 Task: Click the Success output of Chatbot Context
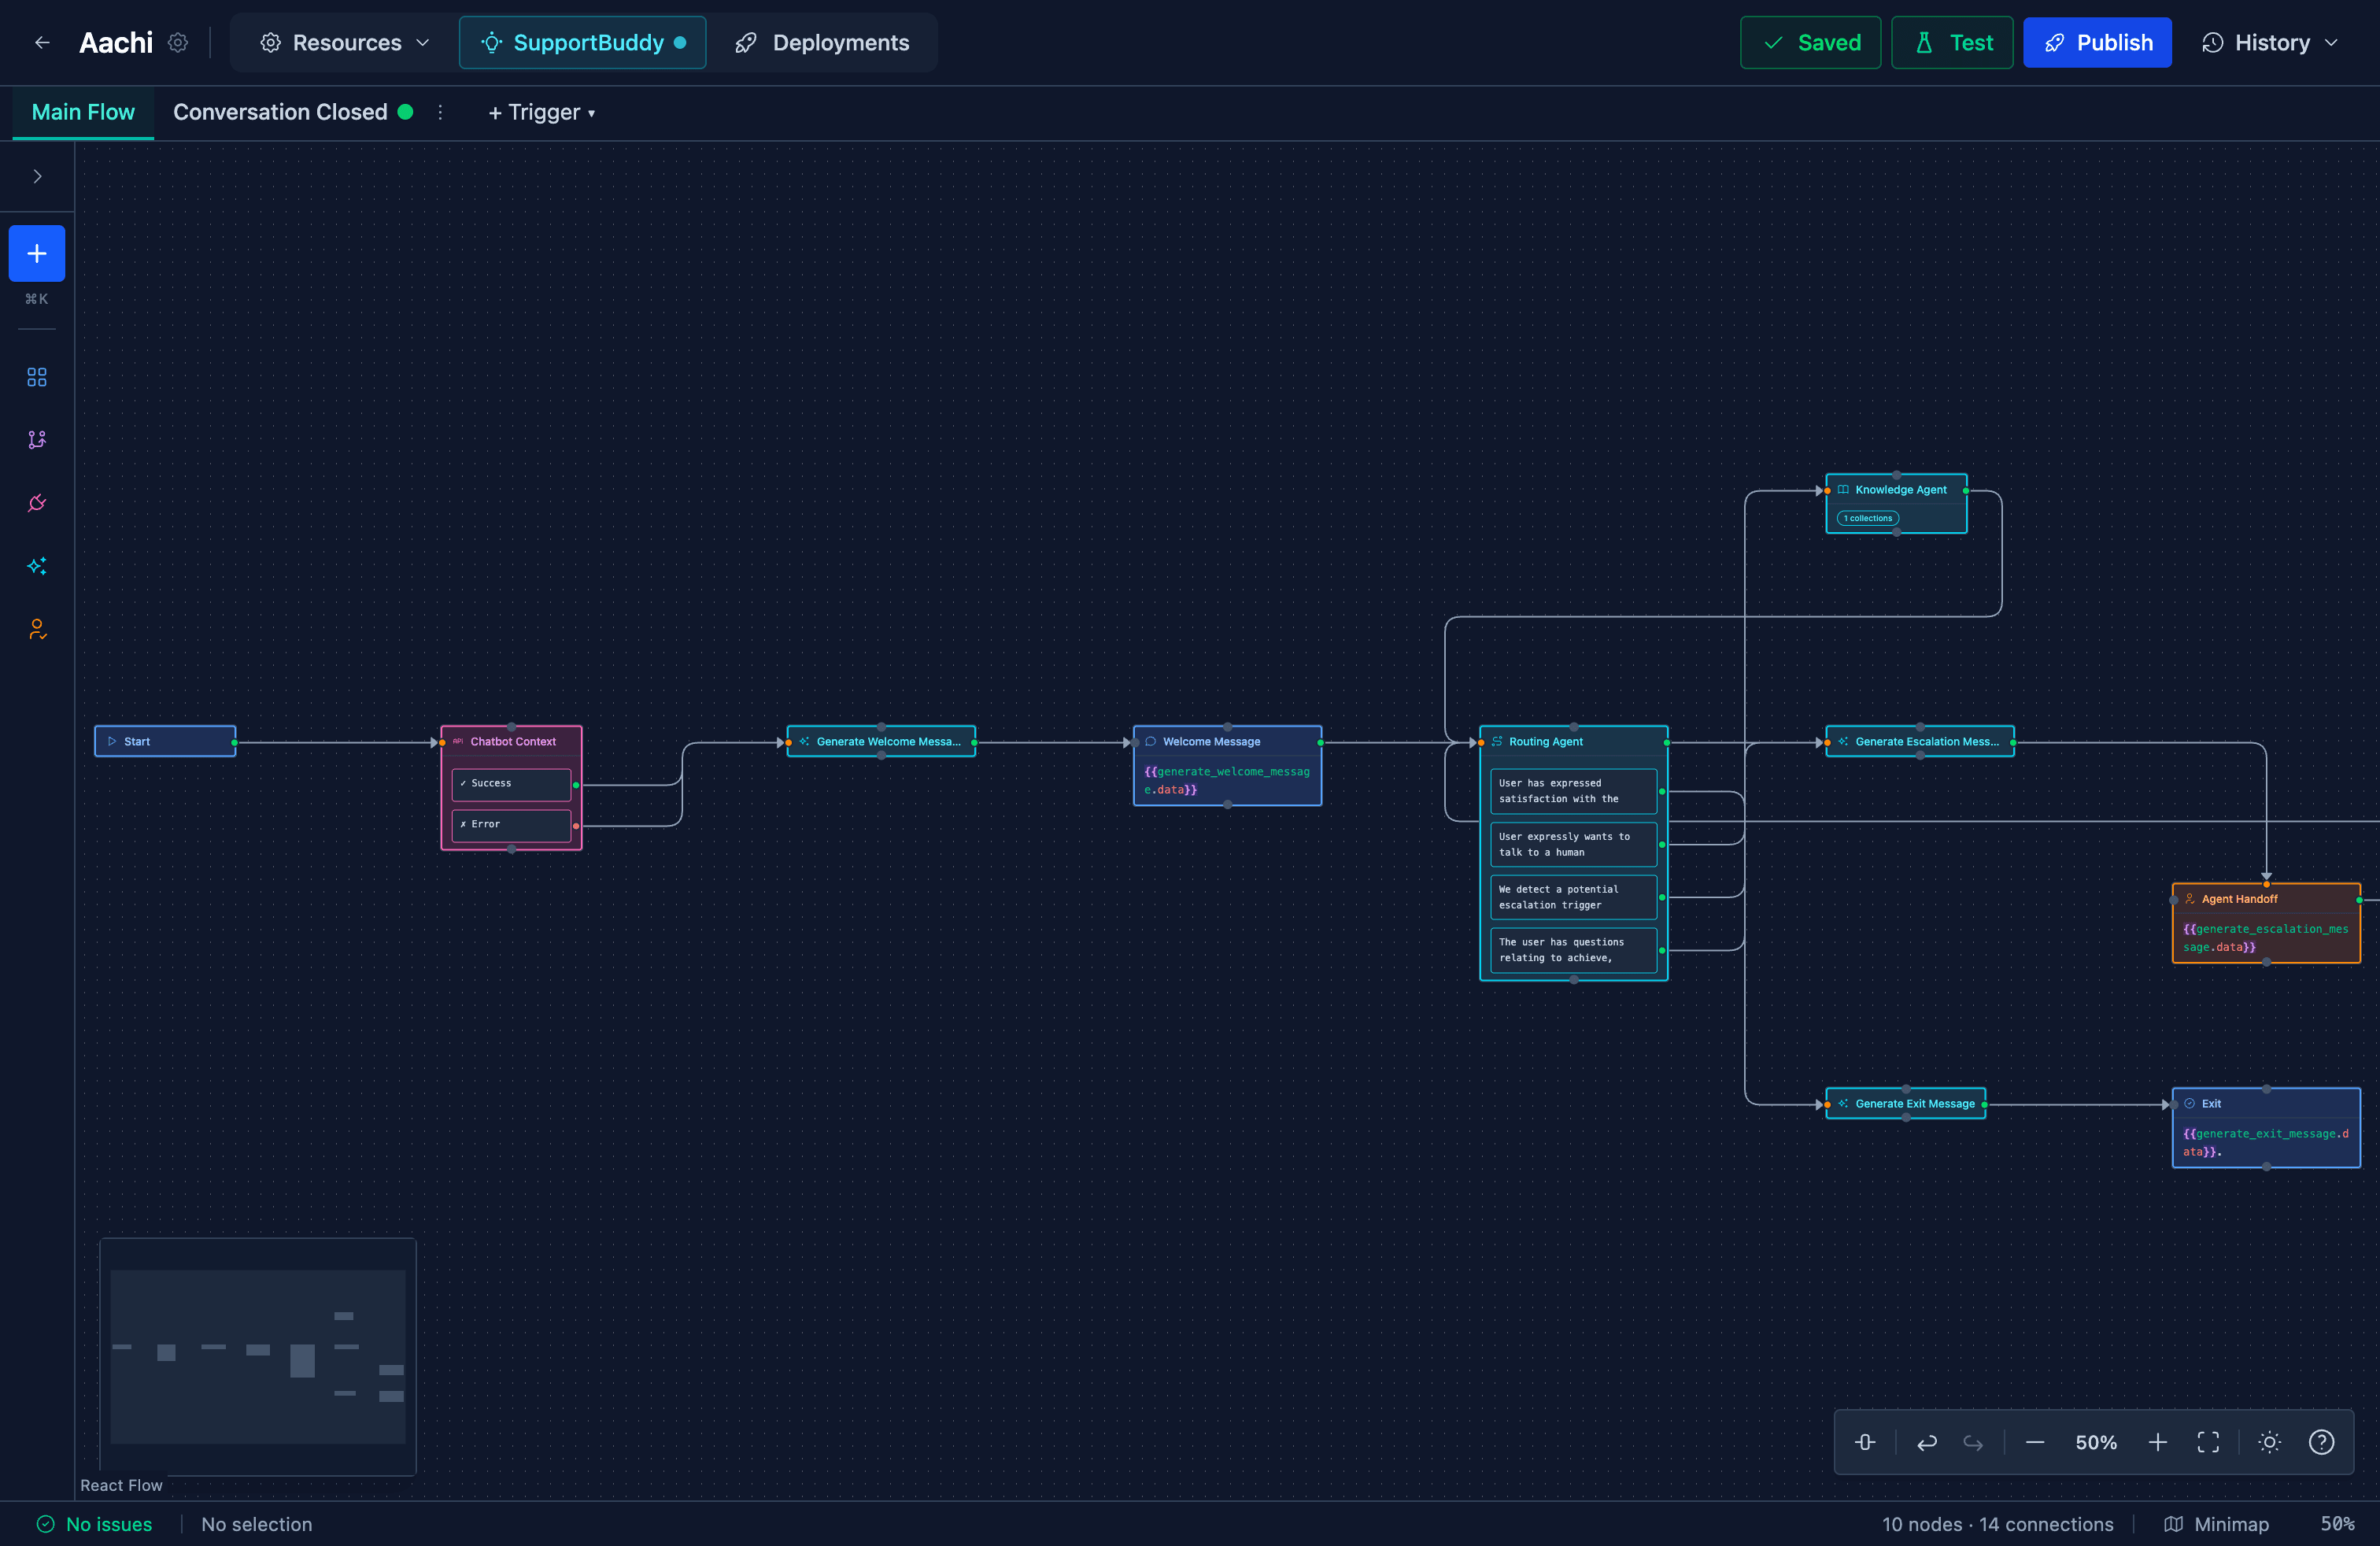[x=511, y=784]
